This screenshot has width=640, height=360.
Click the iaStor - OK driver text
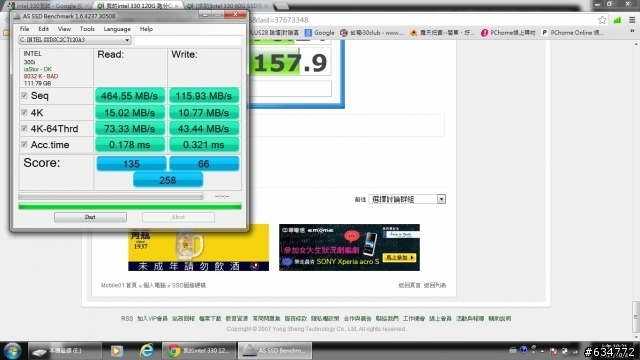[38, 69]
